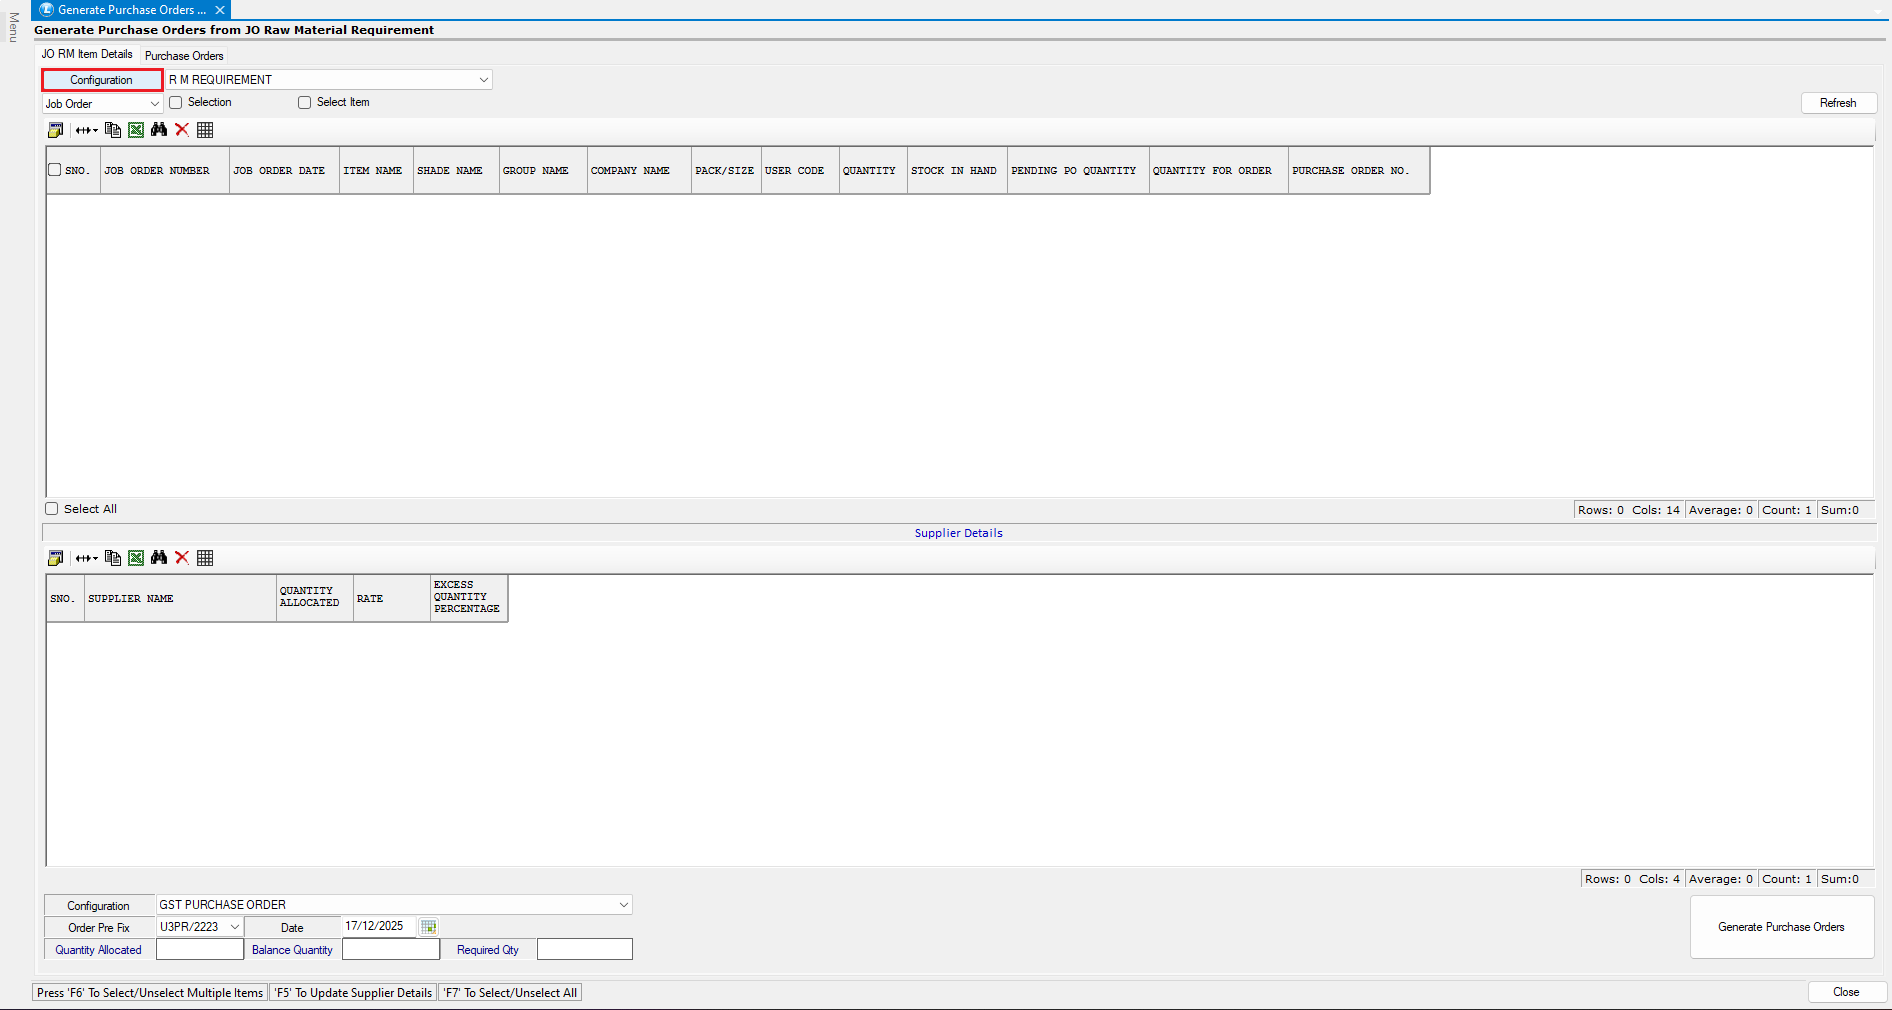Click grid layout icon in Supplier Details toolbar
This screenshot has width=1892, height=1010.
tap(205, 558)
